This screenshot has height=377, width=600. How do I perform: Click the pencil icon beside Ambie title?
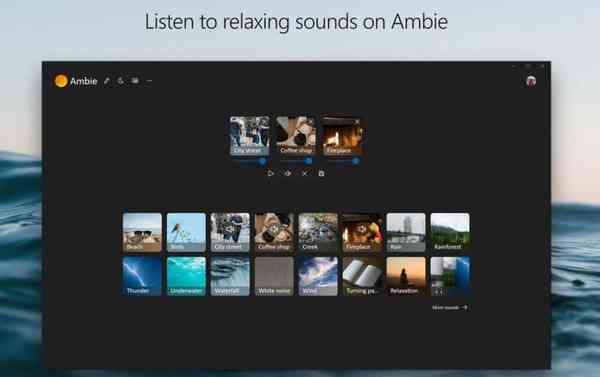point(107,81)
